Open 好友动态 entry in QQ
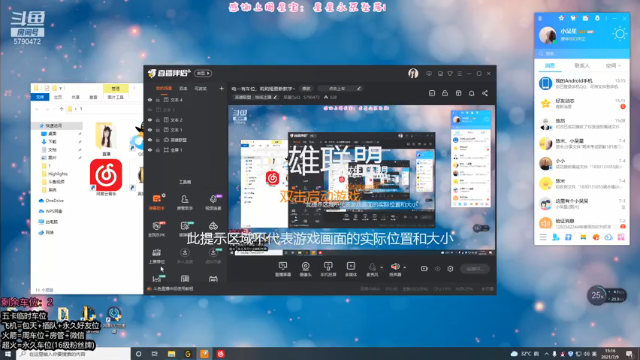 click(582, 103)
